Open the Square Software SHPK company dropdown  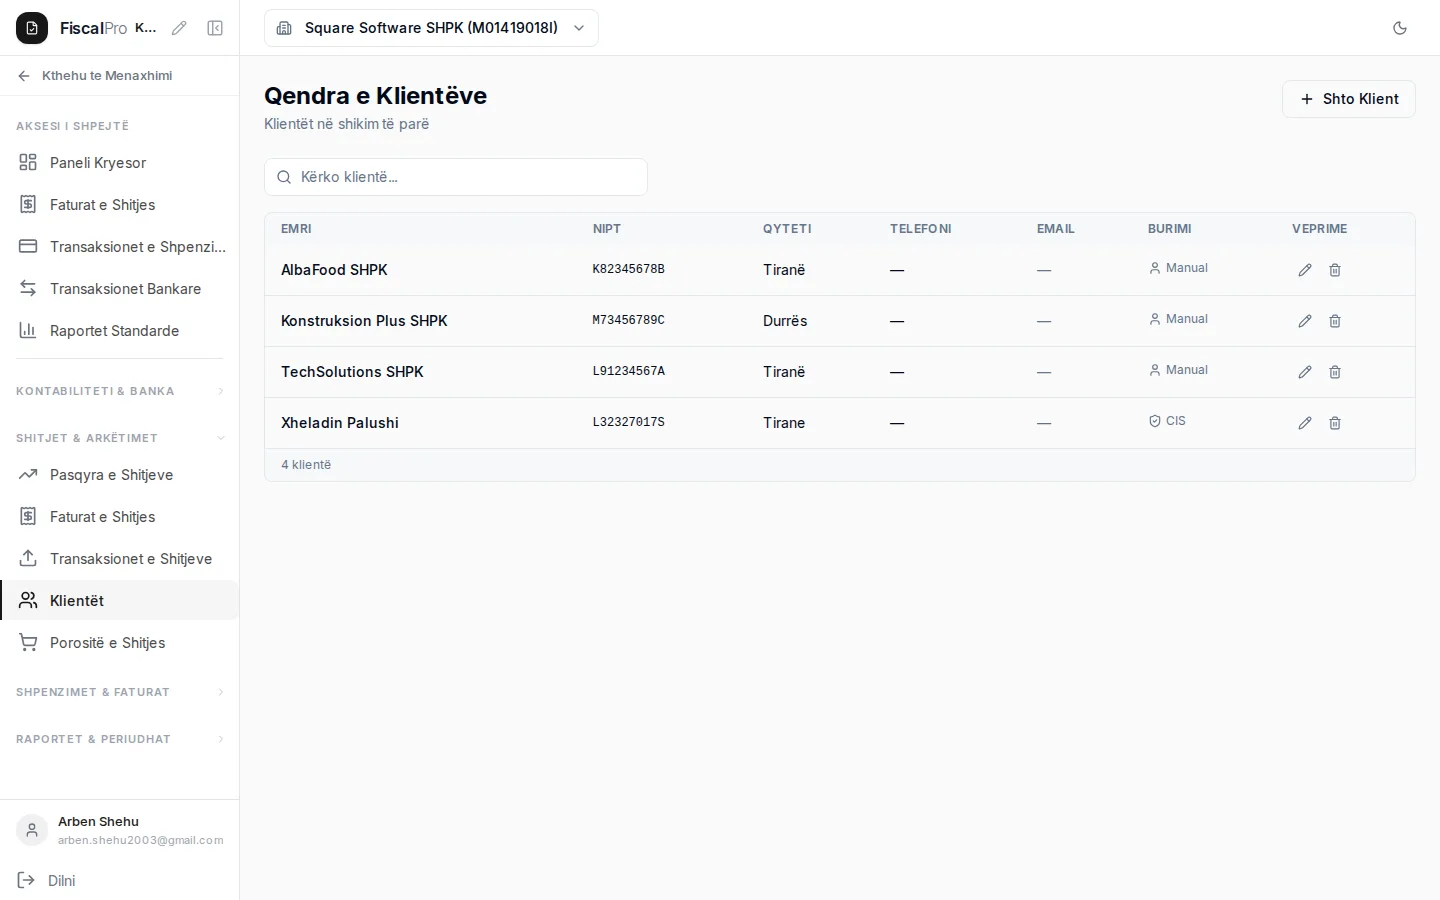(431, 28)
